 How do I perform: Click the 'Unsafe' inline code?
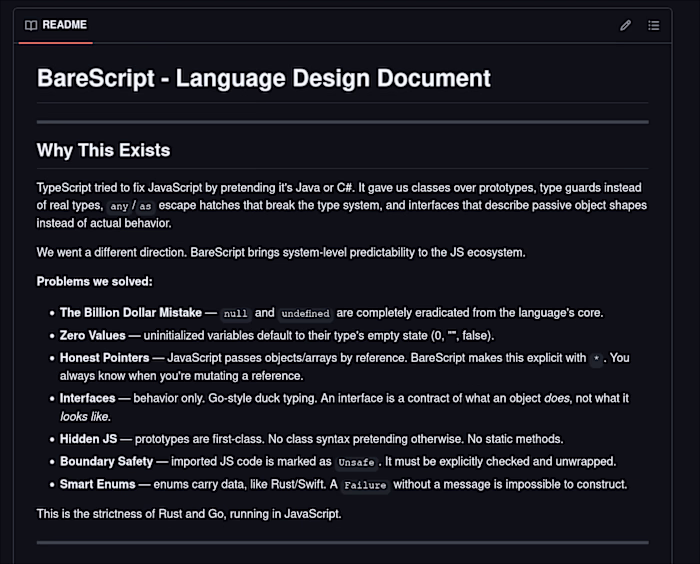pos(356,462)
